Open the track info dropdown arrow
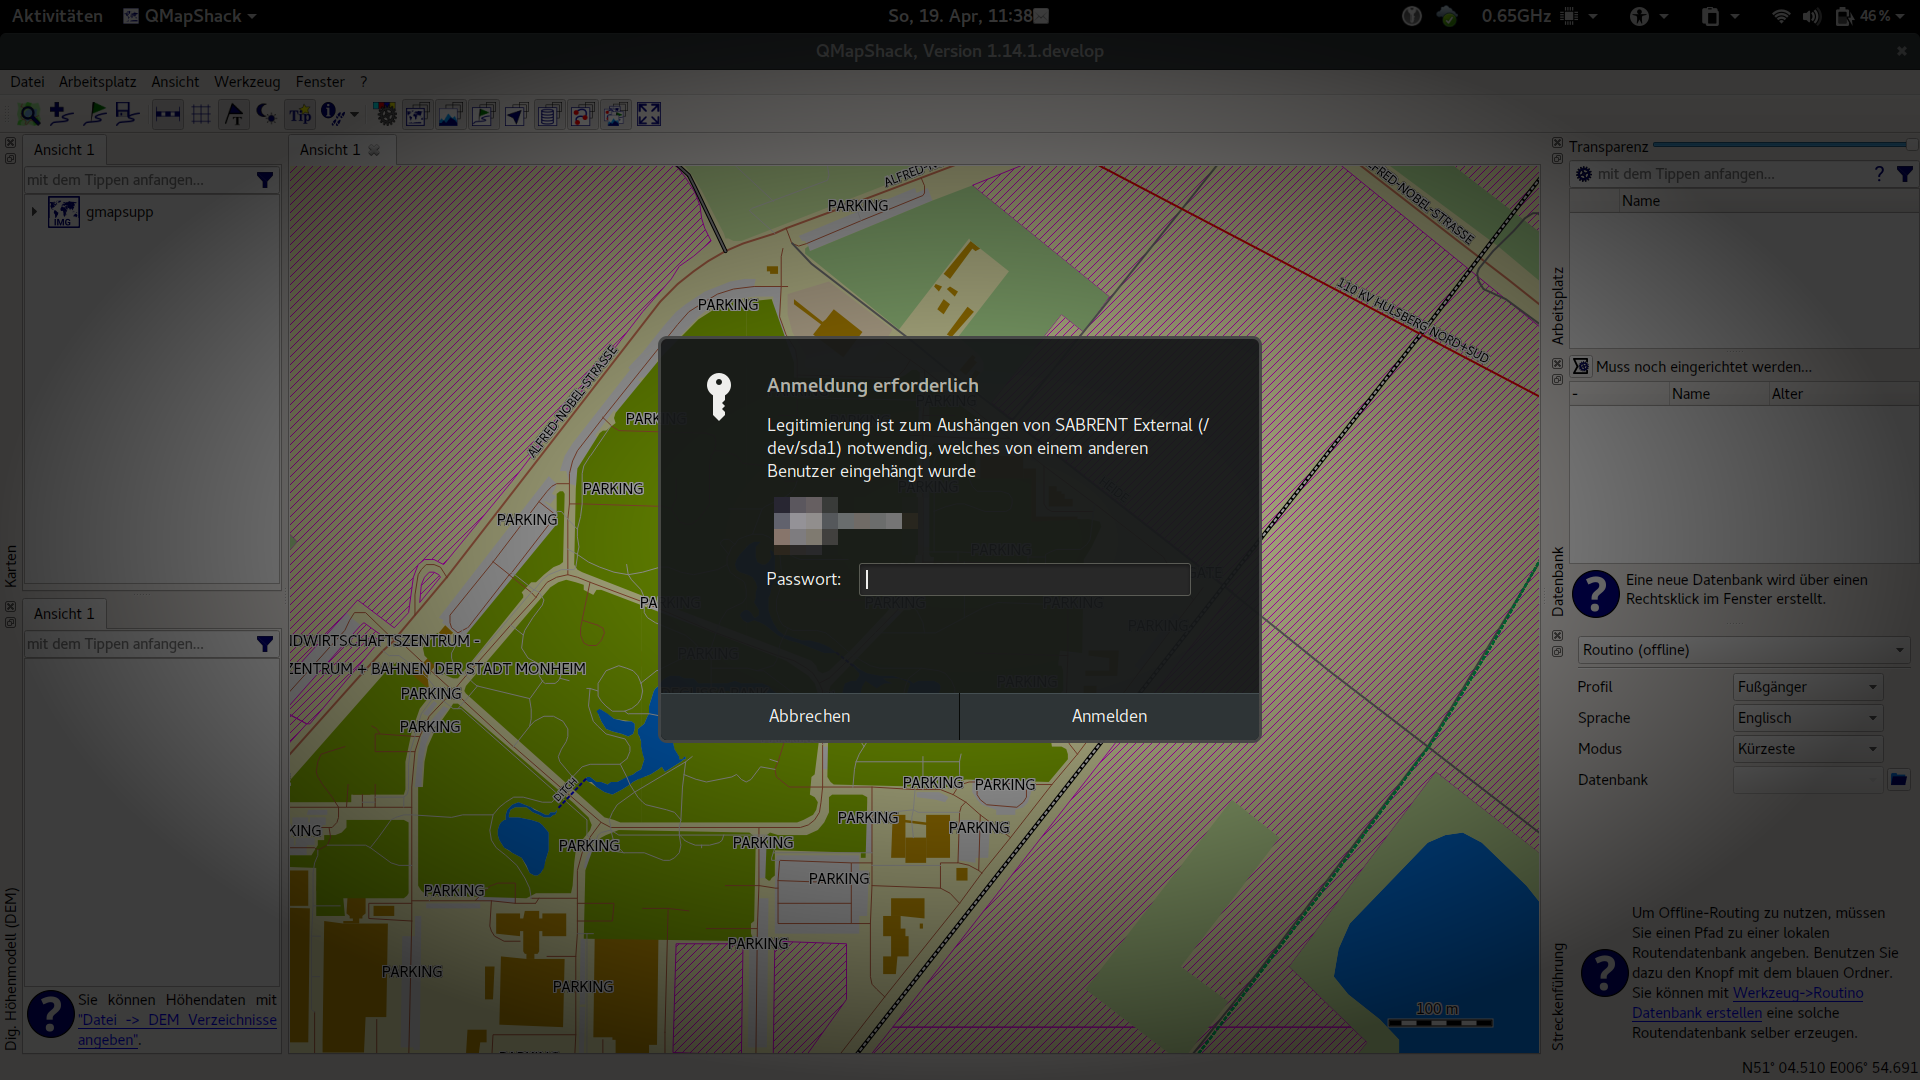This screenshot has width=1920, height=1080. [354, 115]
